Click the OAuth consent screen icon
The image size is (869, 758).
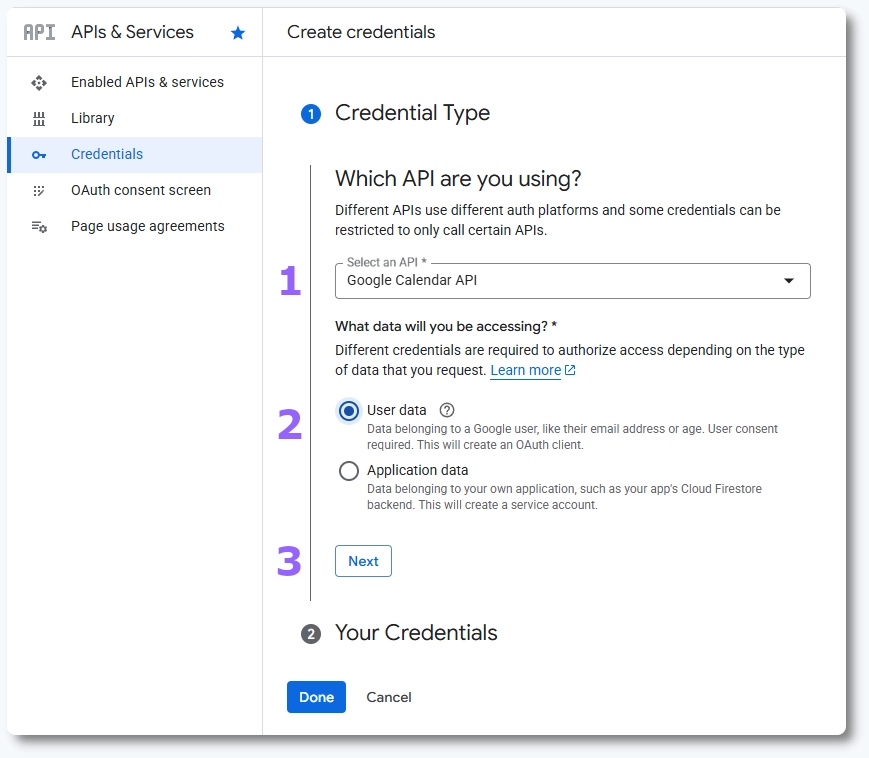coord(39,190)
